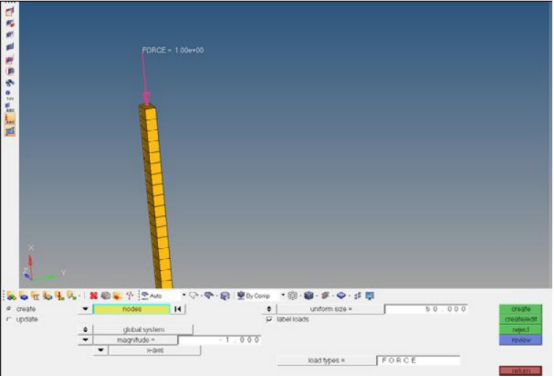
Task: Click the blue review button
Action: (x=520, y=340)
